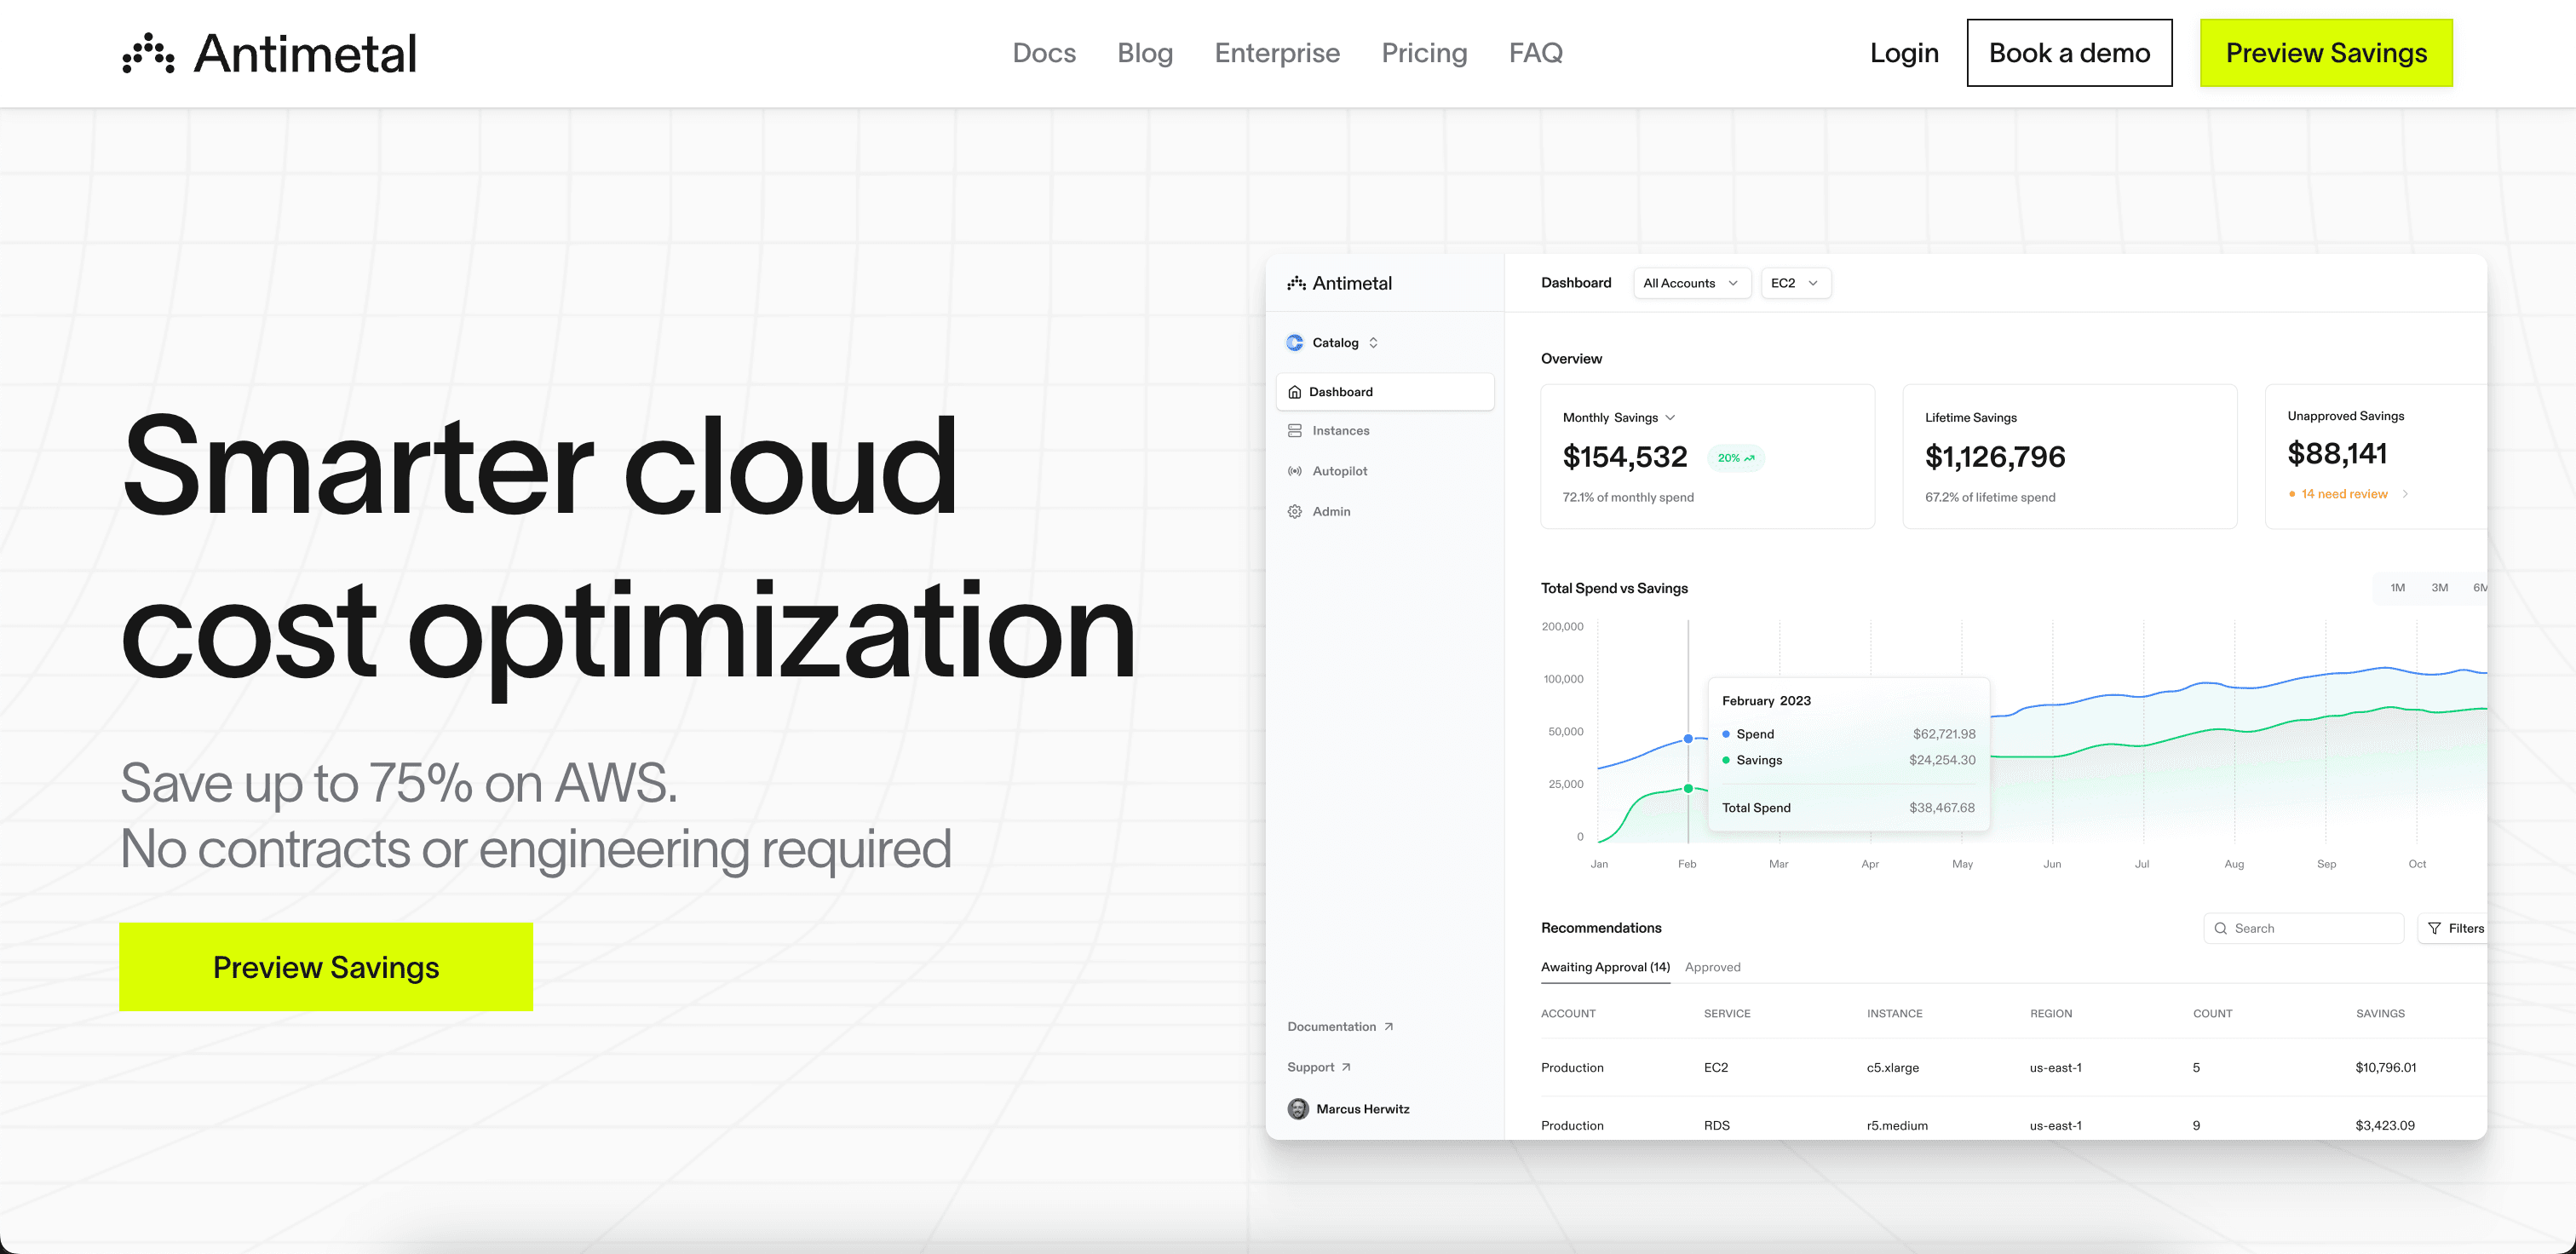This screenshot has height=1254, width=2576.
Task: Select the Autopilot broadcast icon
Action: point(1295,471)
